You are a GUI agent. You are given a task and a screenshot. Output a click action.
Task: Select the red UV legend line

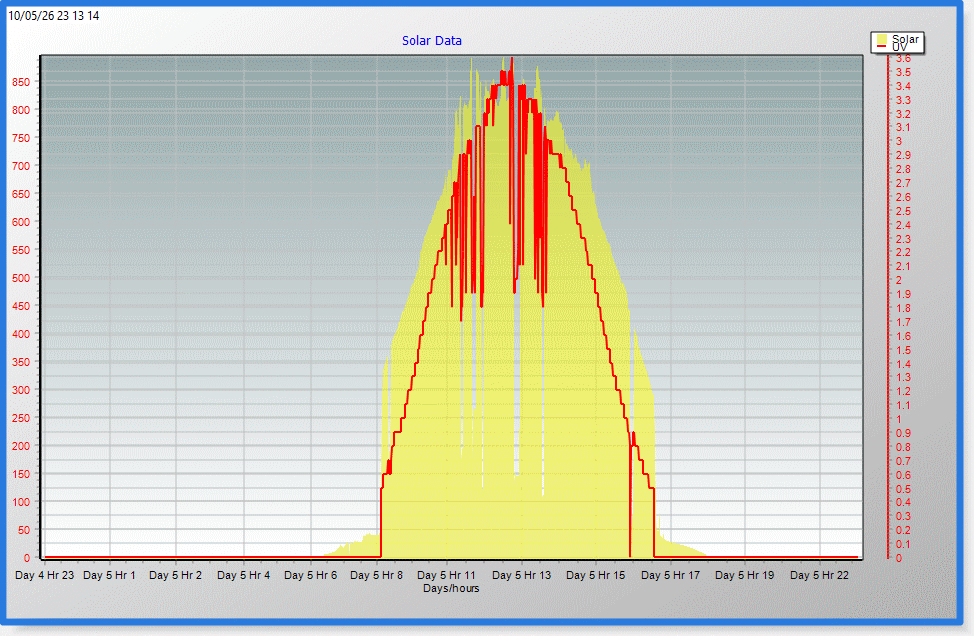[x=881, y=47]
